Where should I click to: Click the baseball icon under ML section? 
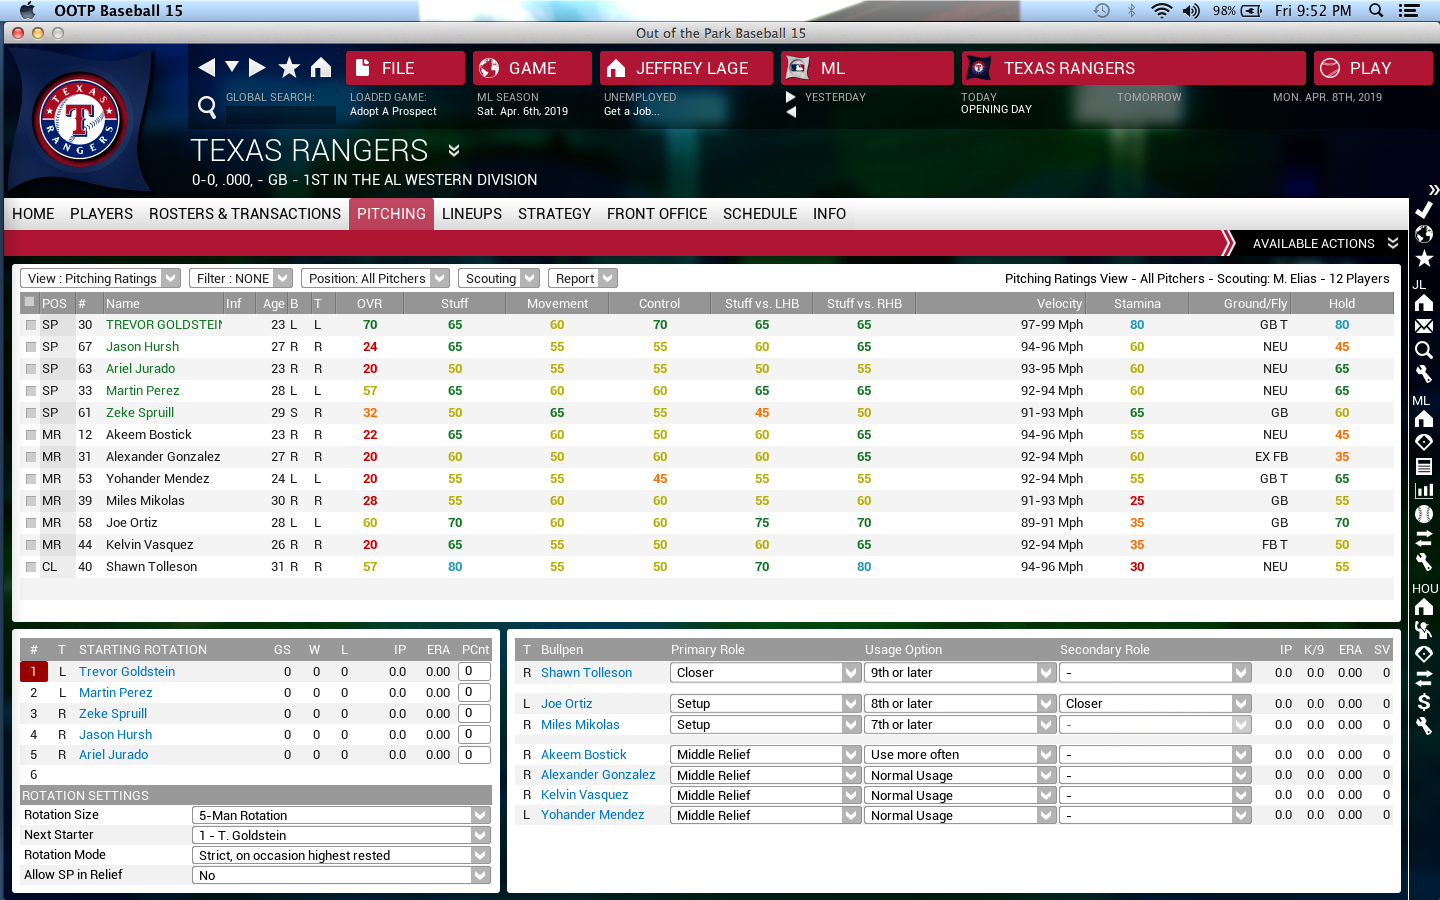tap(1424, 514)
